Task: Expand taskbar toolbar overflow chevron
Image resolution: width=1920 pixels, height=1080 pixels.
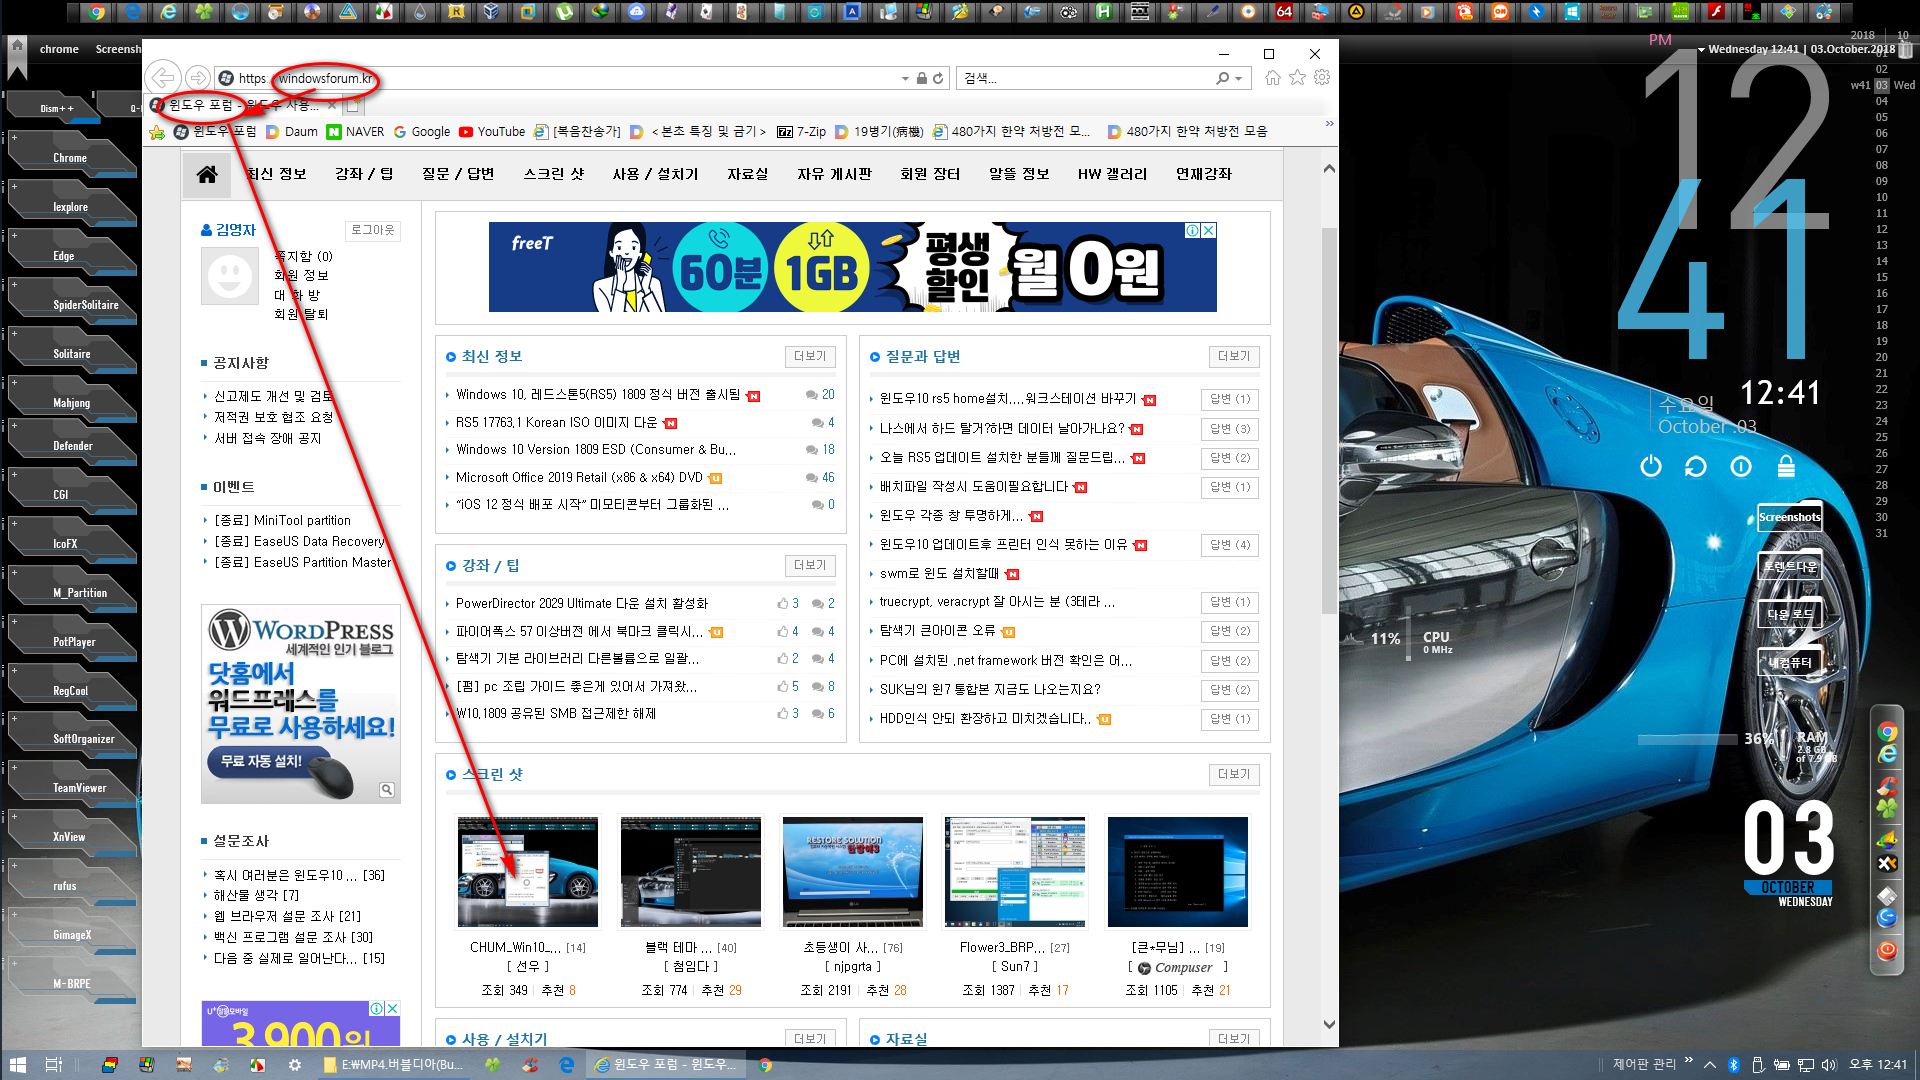Action: pos(1689,1061)
